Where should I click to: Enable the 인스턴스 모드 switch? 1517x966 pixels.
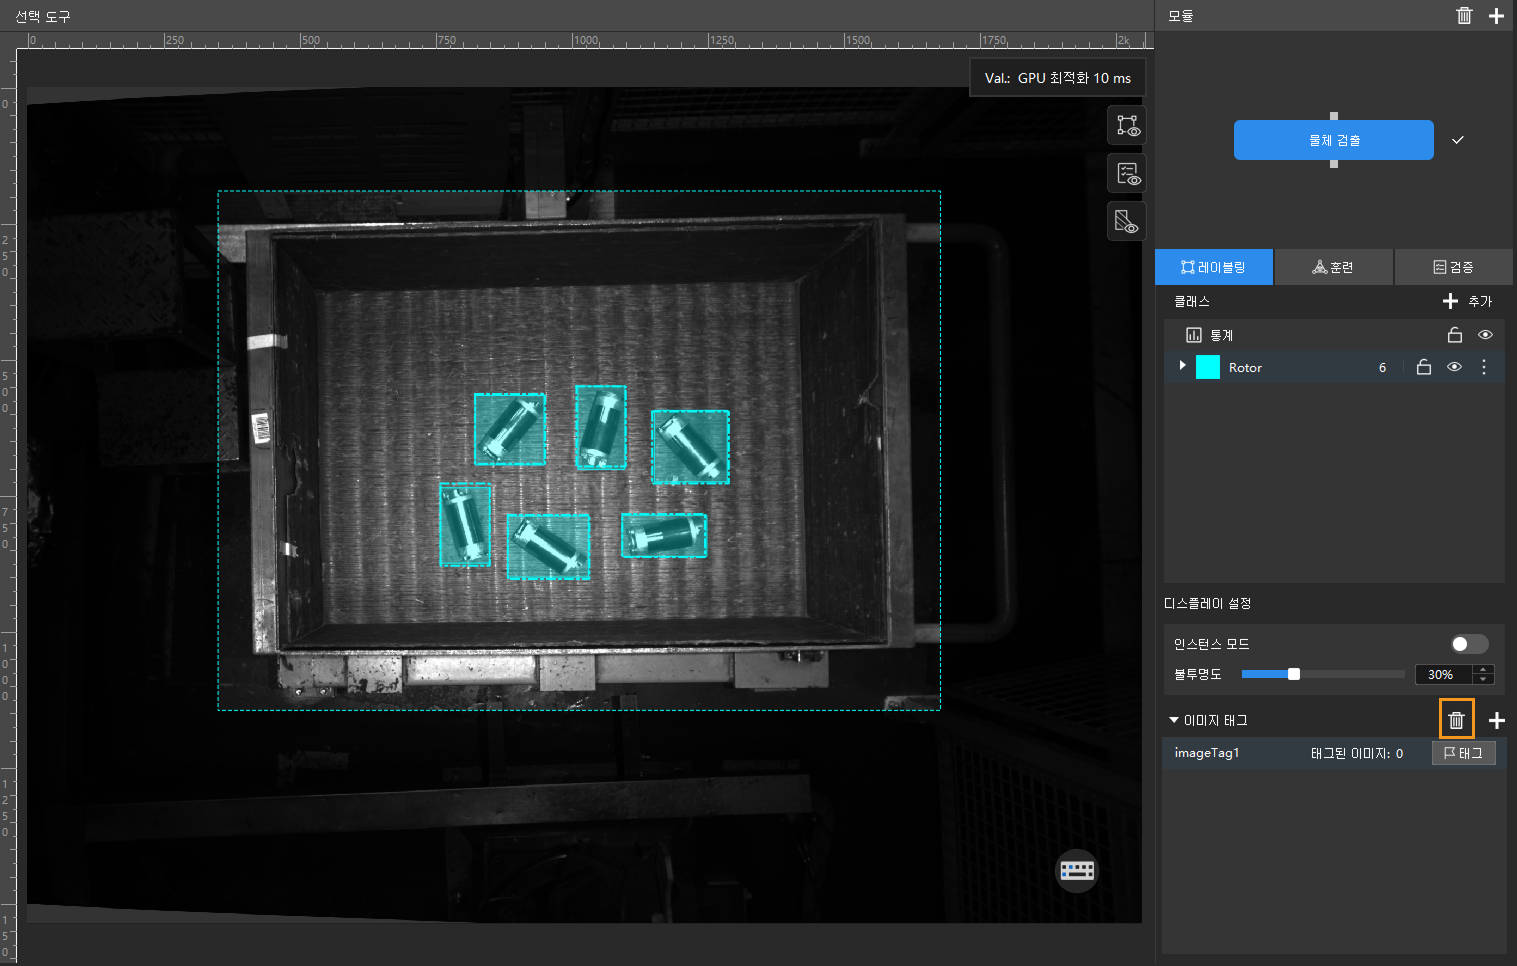(x=1469, y=644)
